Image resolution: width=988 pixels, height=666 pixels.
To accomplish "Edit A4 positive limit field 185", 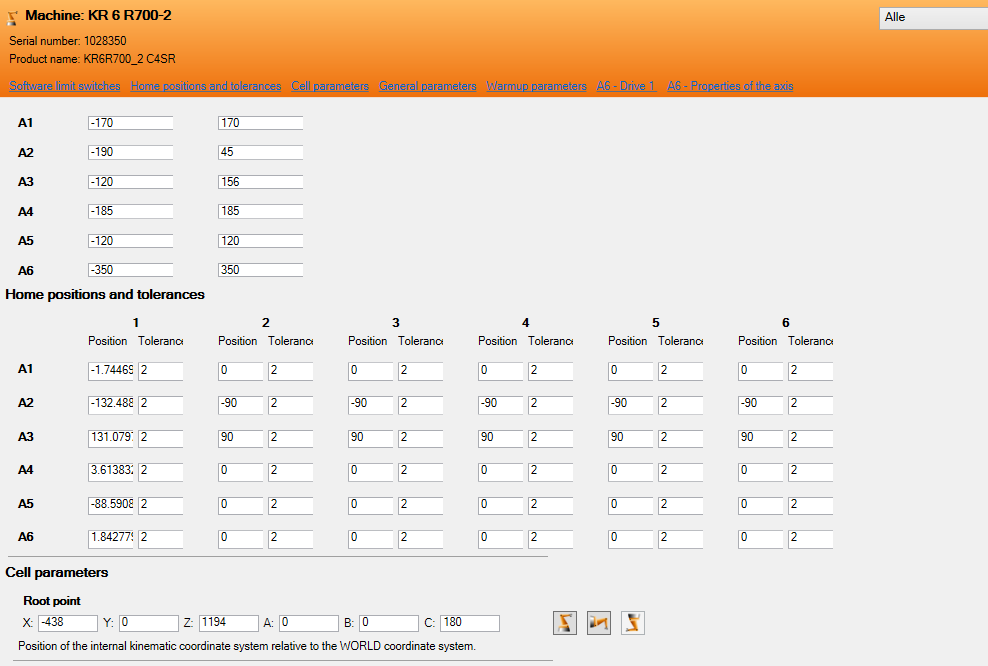I will pos(260,211).
